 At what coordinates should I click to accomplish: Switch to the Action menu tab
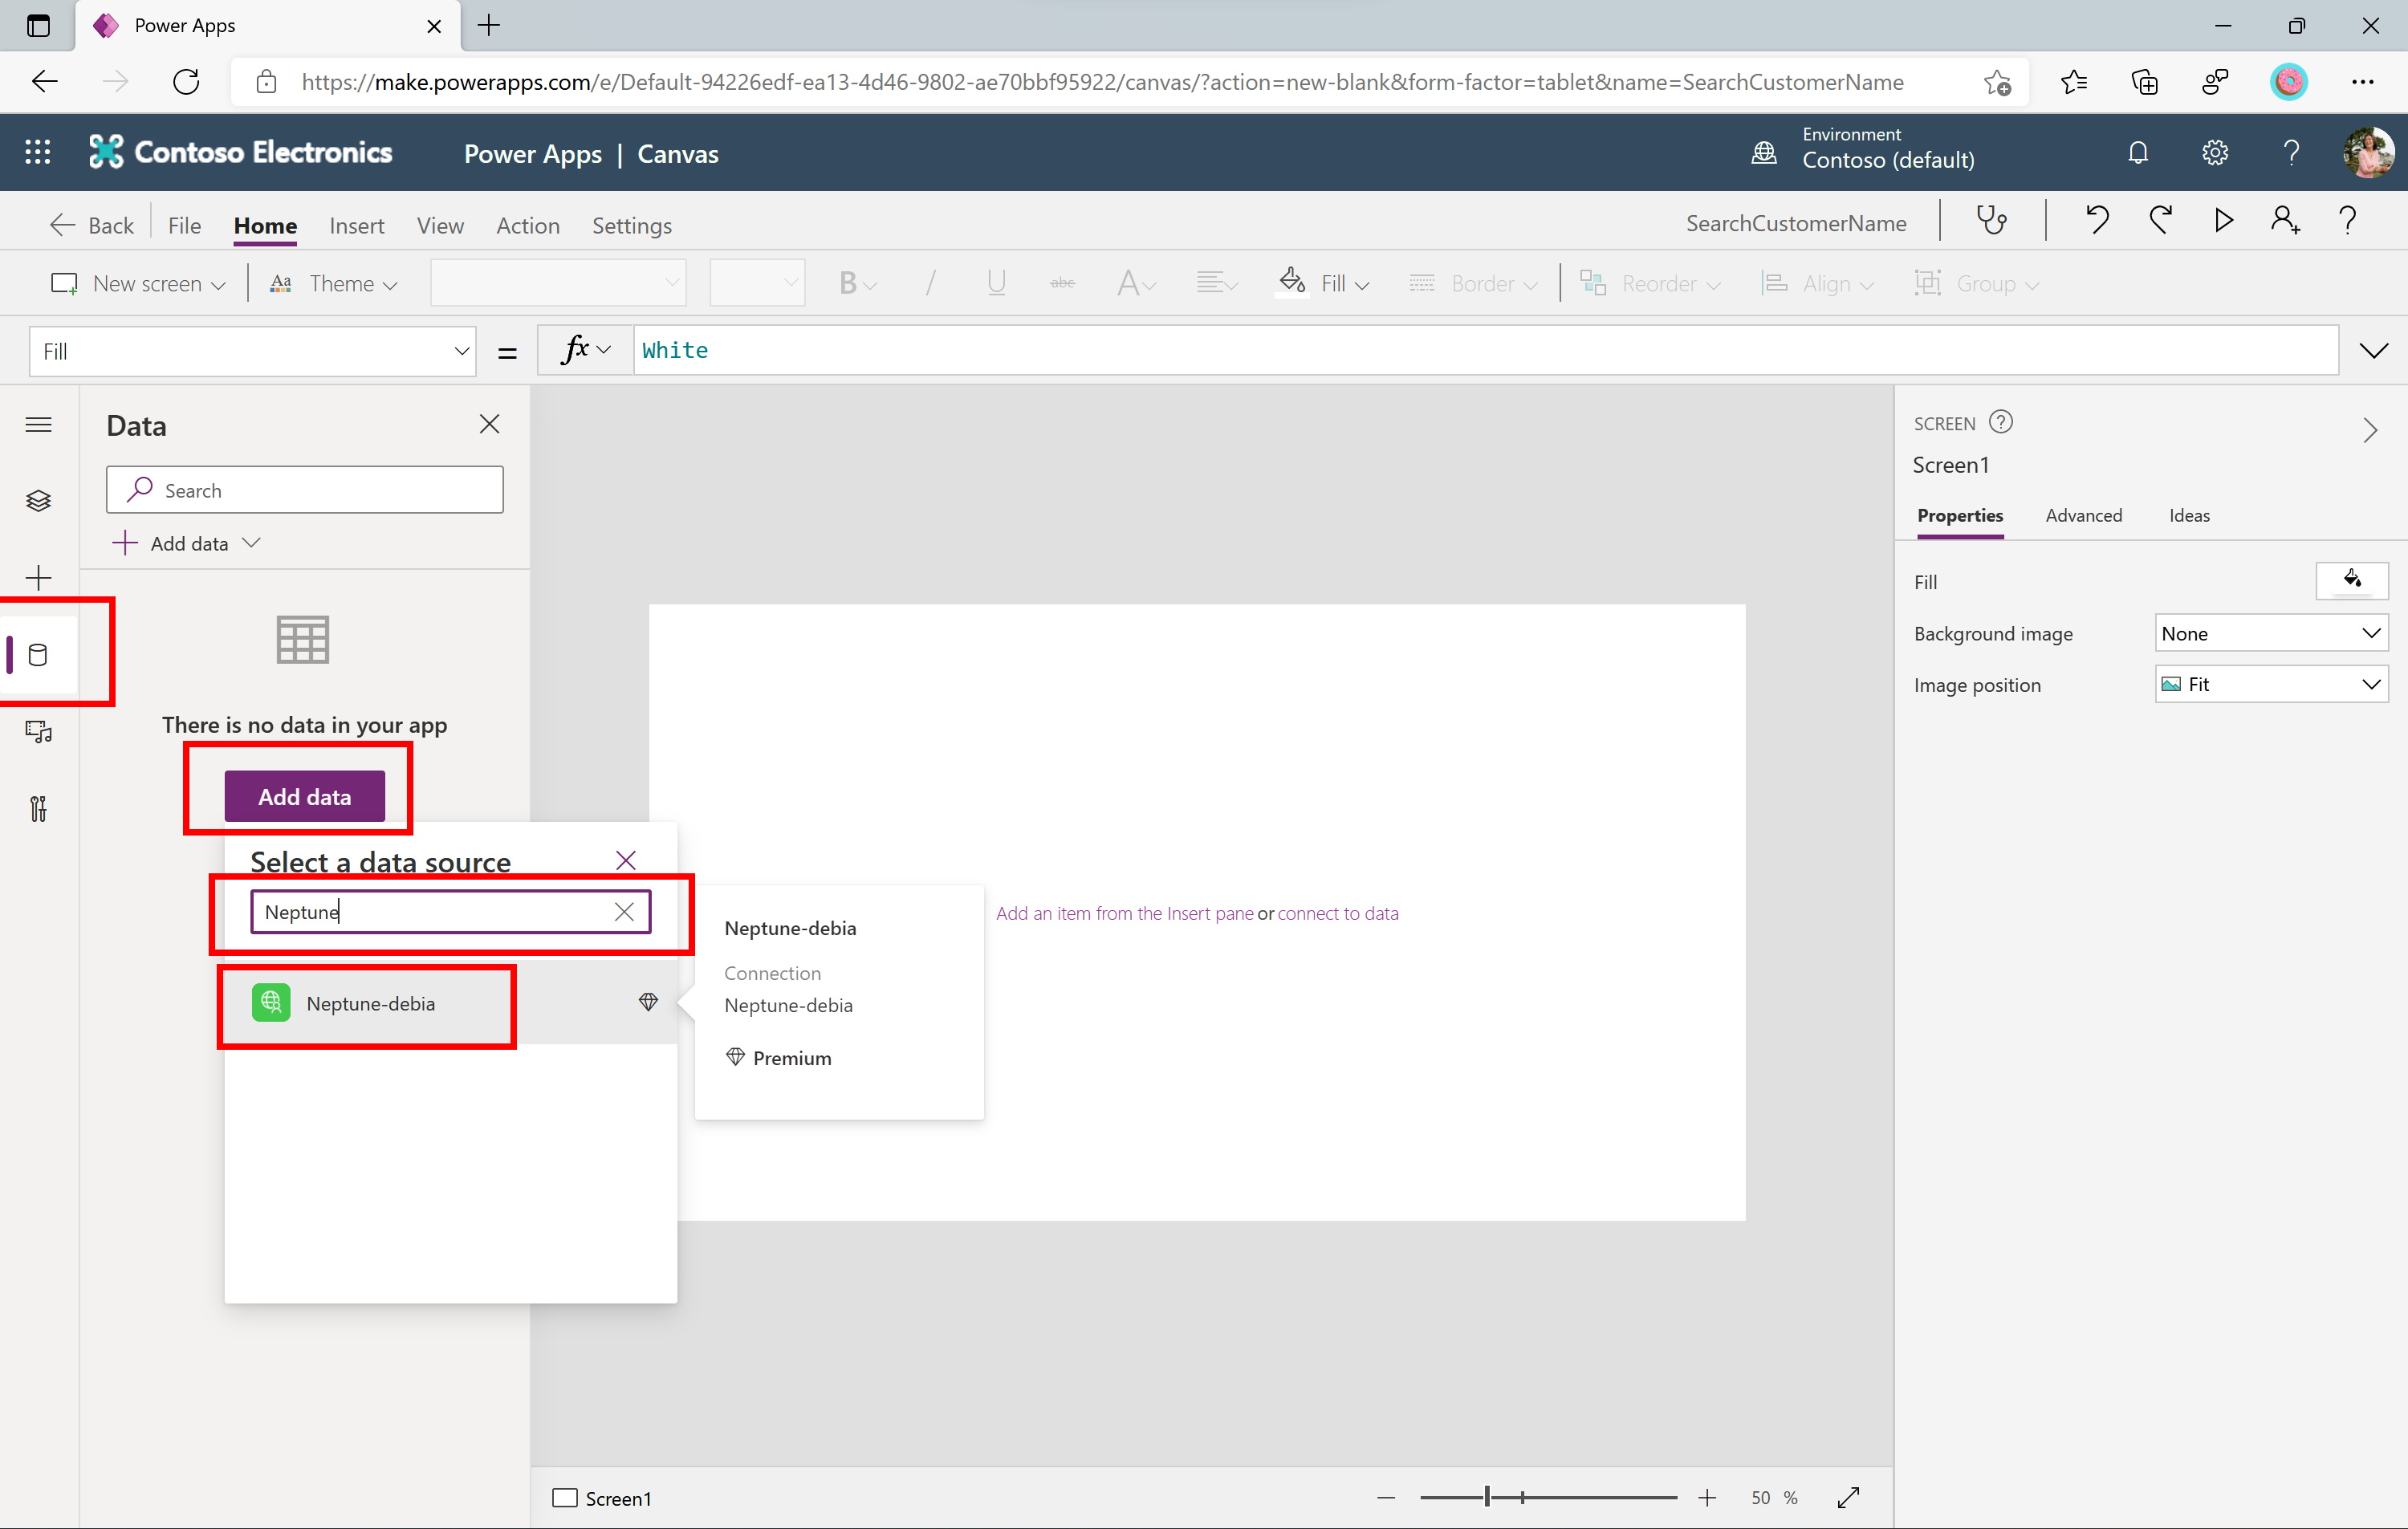point(528,225)
